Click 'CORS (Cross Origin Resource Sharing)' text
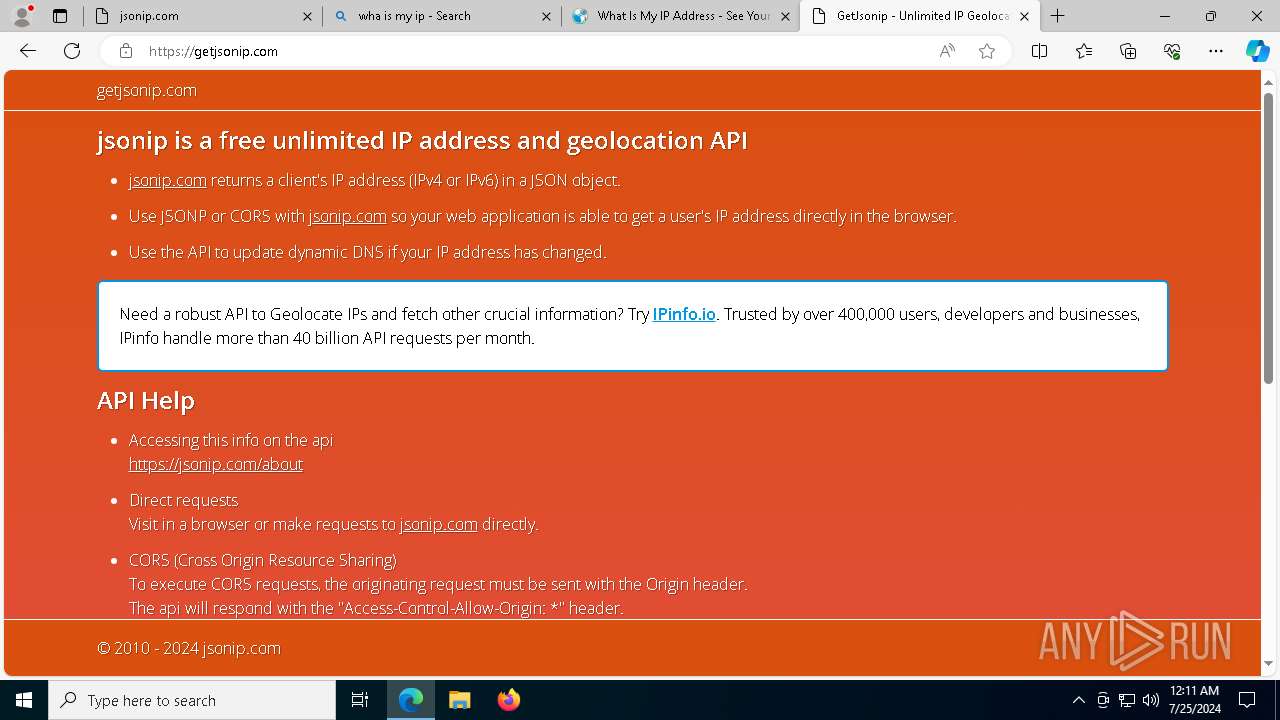 263,560
